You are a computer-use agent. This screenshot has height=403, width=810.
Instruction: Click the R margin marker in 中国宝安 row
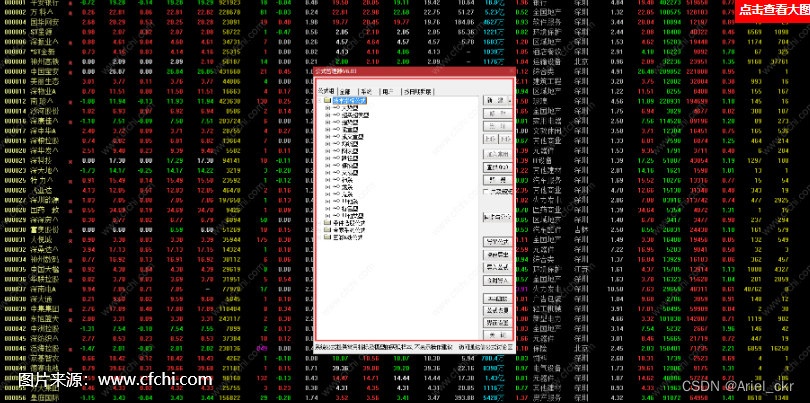[70, 72]
